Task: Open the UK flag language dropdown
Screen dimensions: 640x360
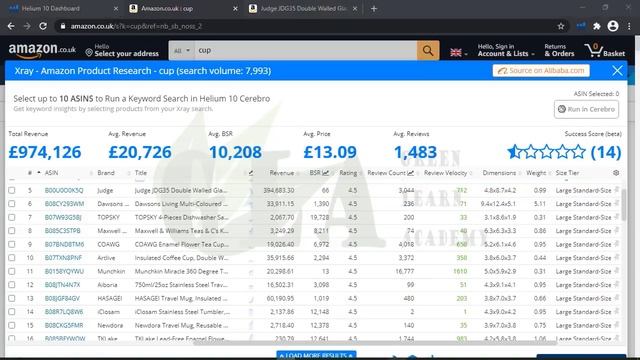Action: click(x=458, y=53)
